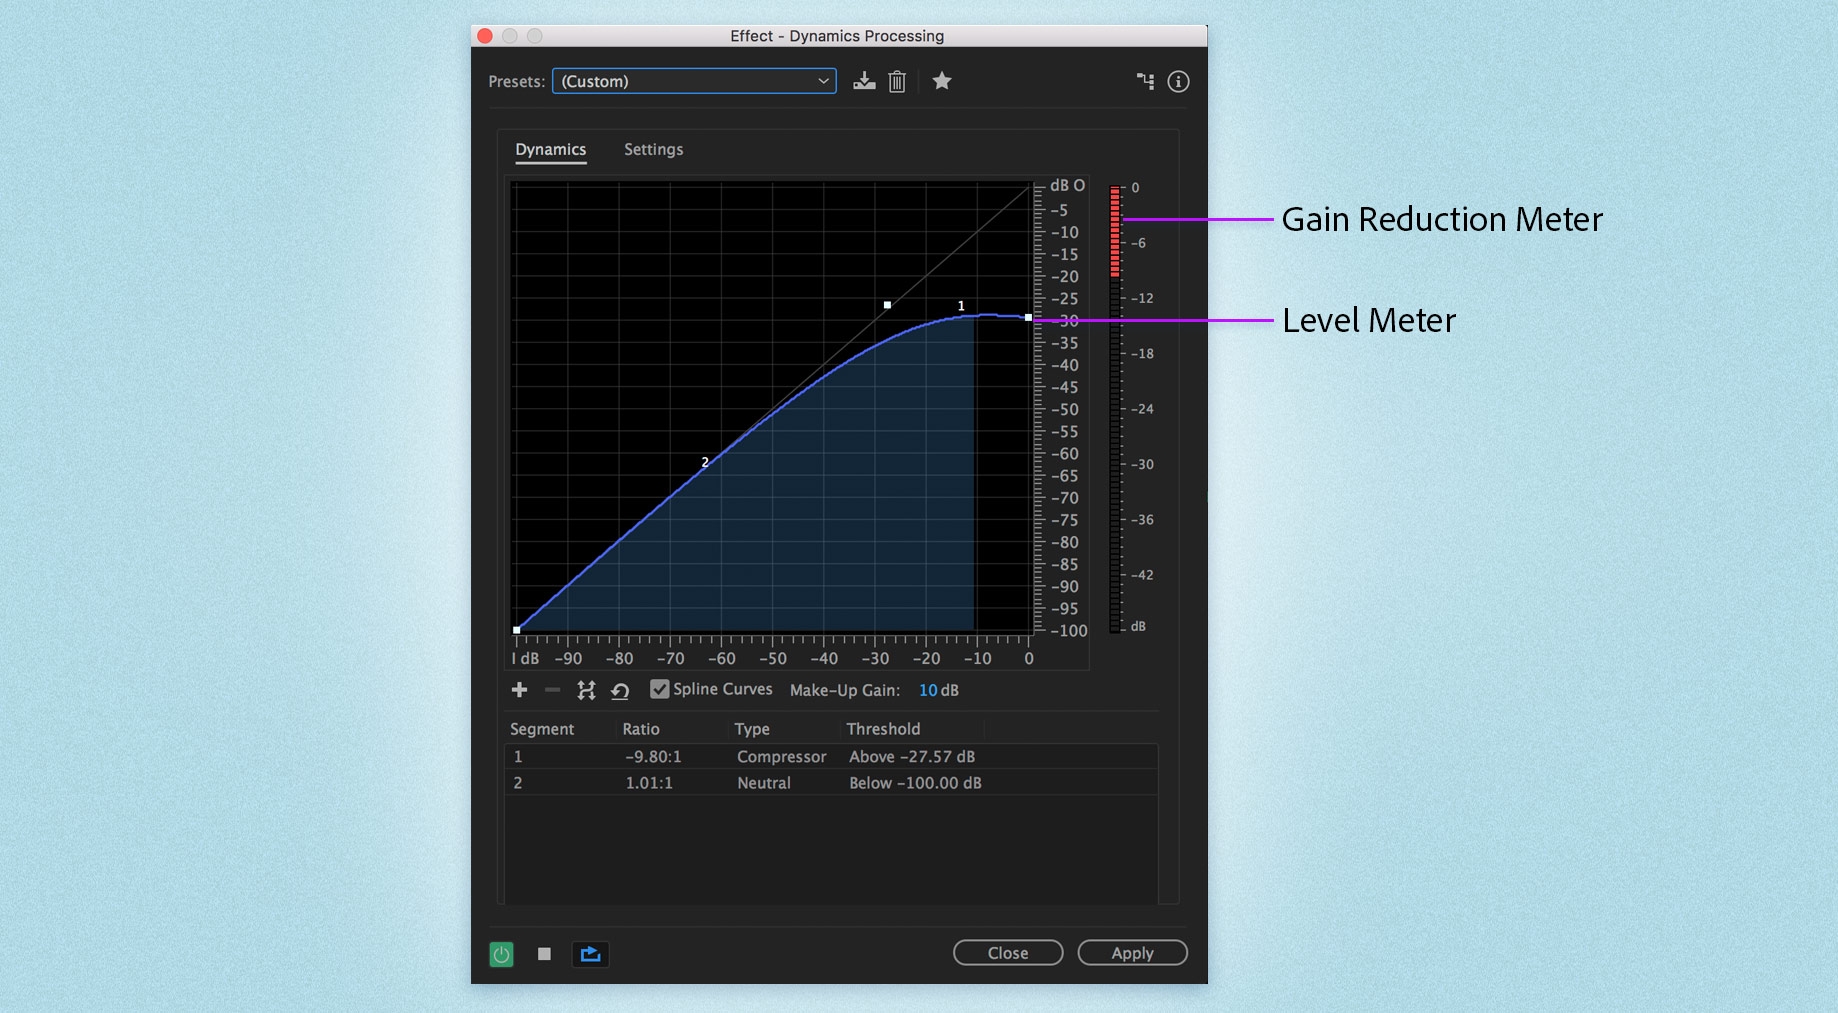Click the square toggle beside the power button
This screenshot has width=1838, height=1013.
(545, 954)
